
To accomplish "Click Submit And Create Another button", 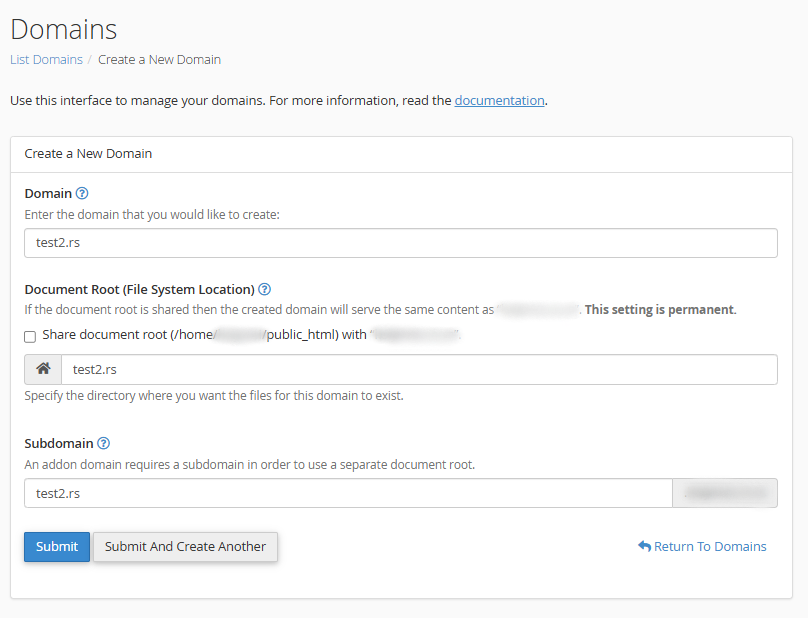I will [x=186, y=546].
